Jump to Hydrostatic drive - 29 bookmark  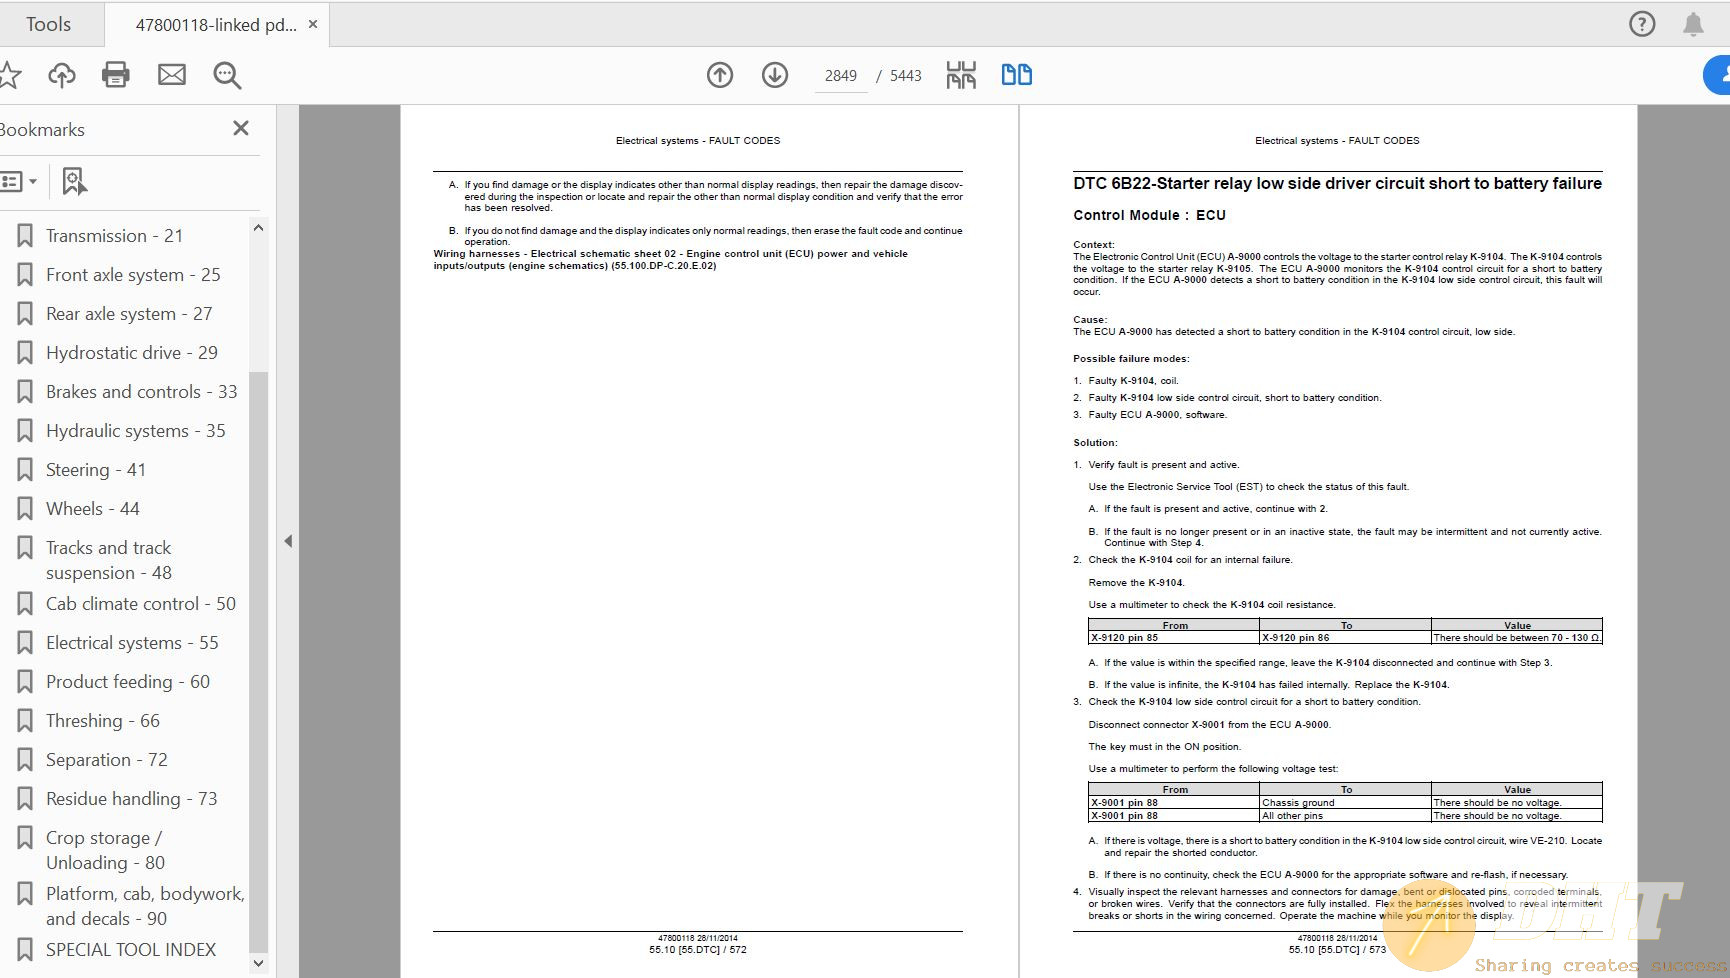click(132, 353)
